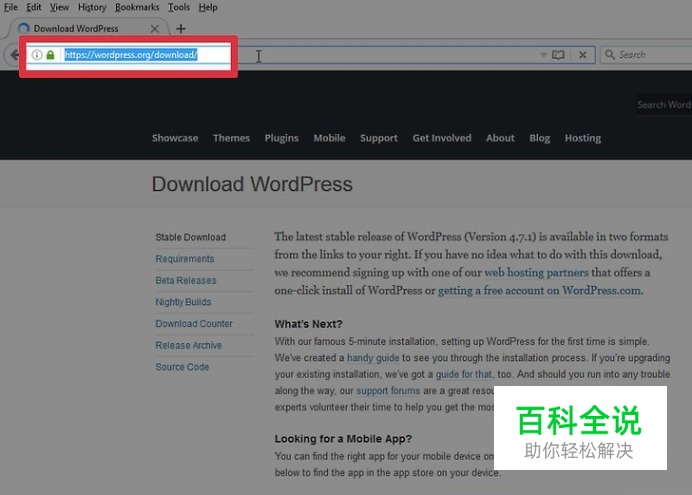692x495 pixels.
Task: Open the address bar history dropdown arrow
Action: [543, 55]
